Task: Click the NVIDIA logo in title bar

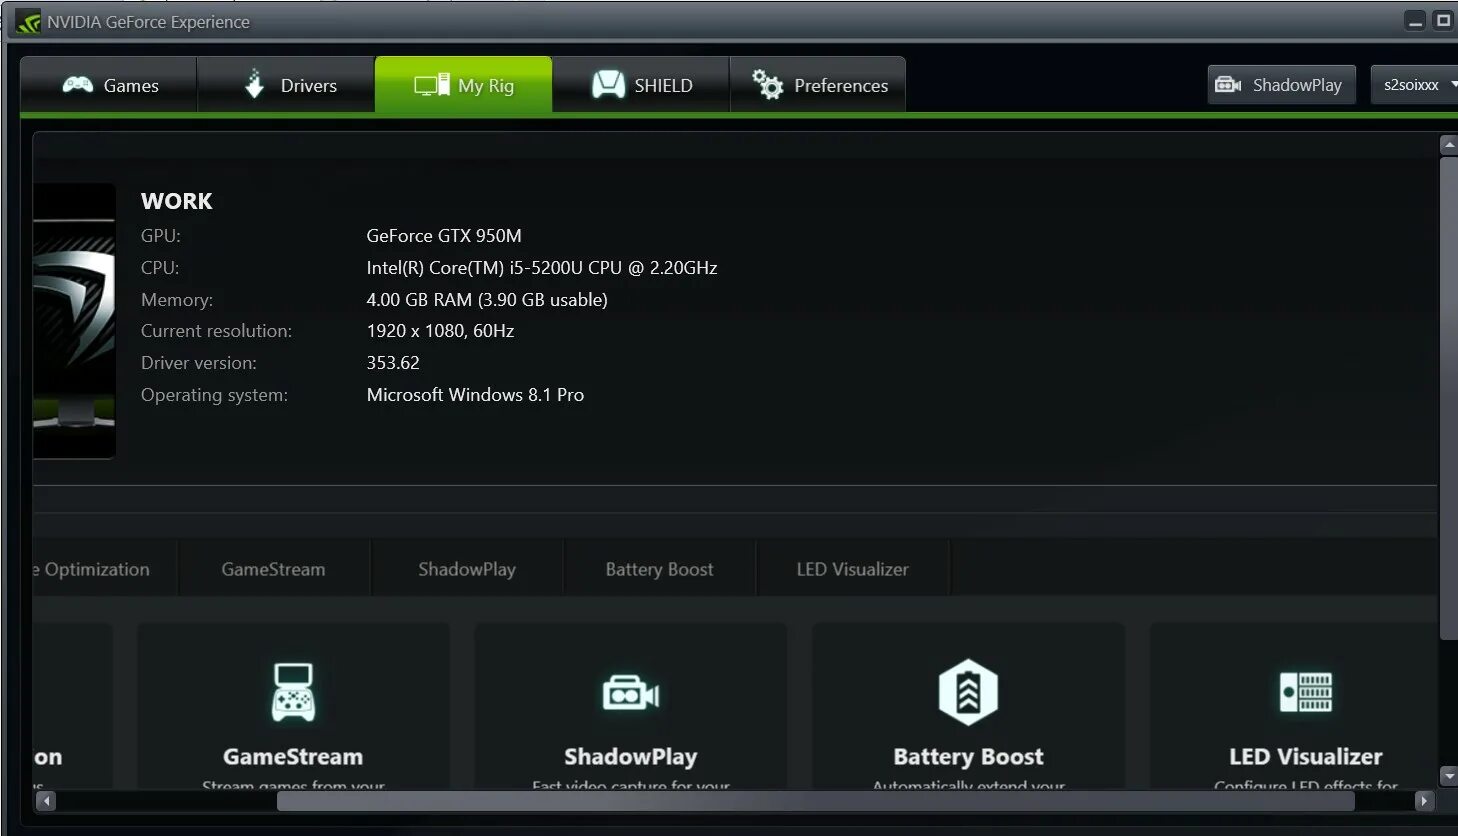Action: tap(28, 22)
